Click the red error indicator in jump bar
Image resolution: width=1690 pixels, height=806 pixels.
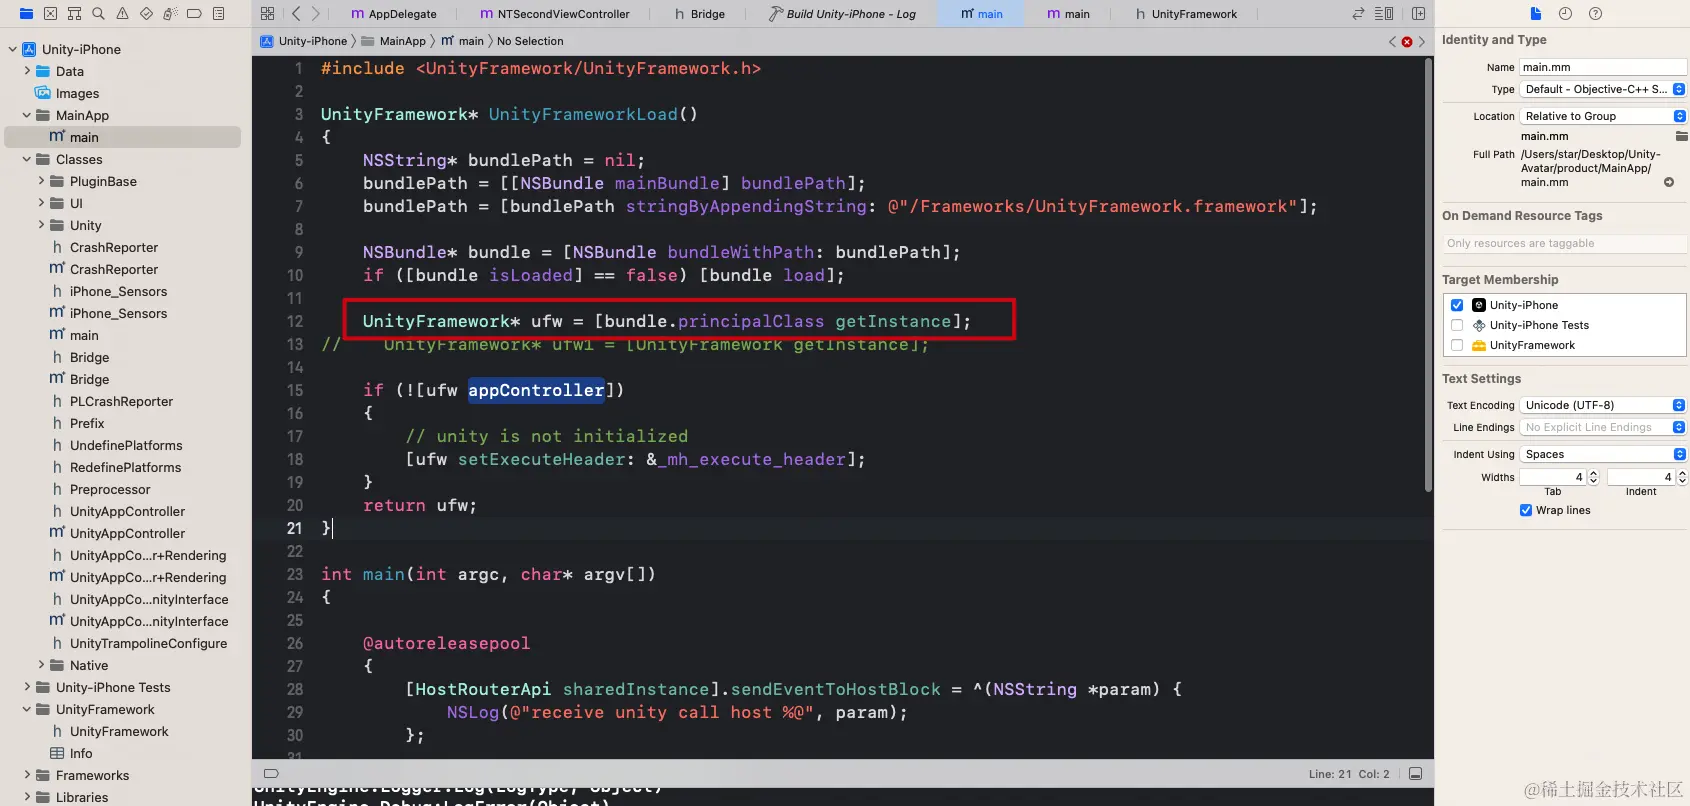click(x=1407, y=42)
